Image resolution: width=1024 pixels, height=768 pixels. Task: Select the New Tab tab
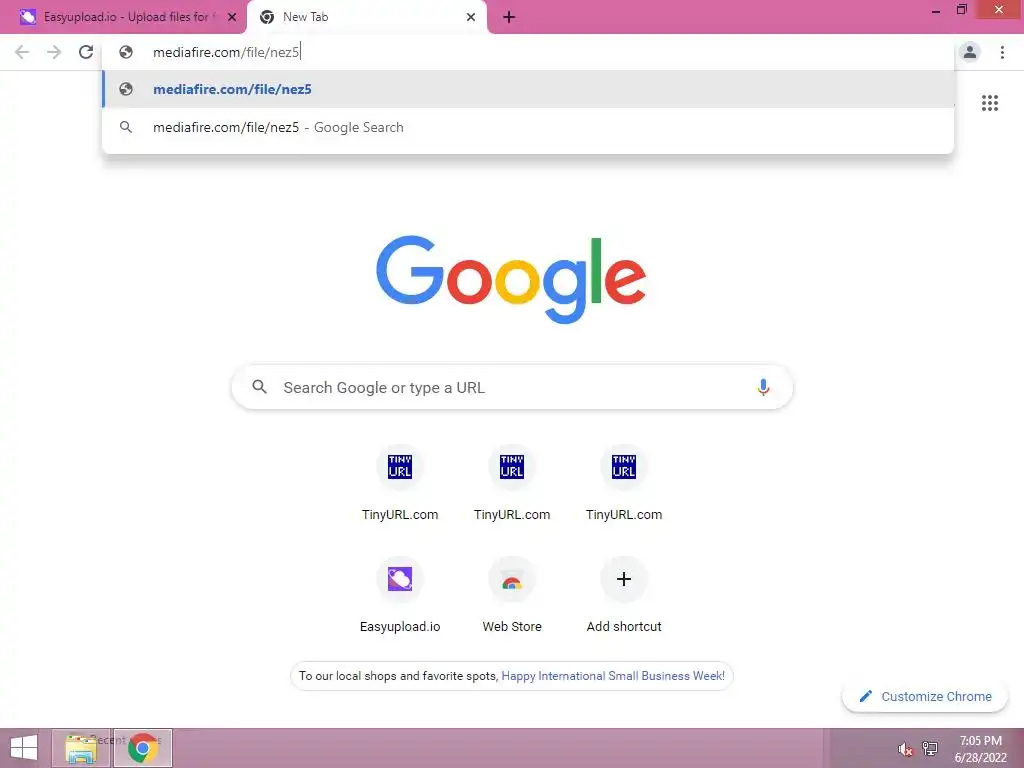[x=366, y=18]
